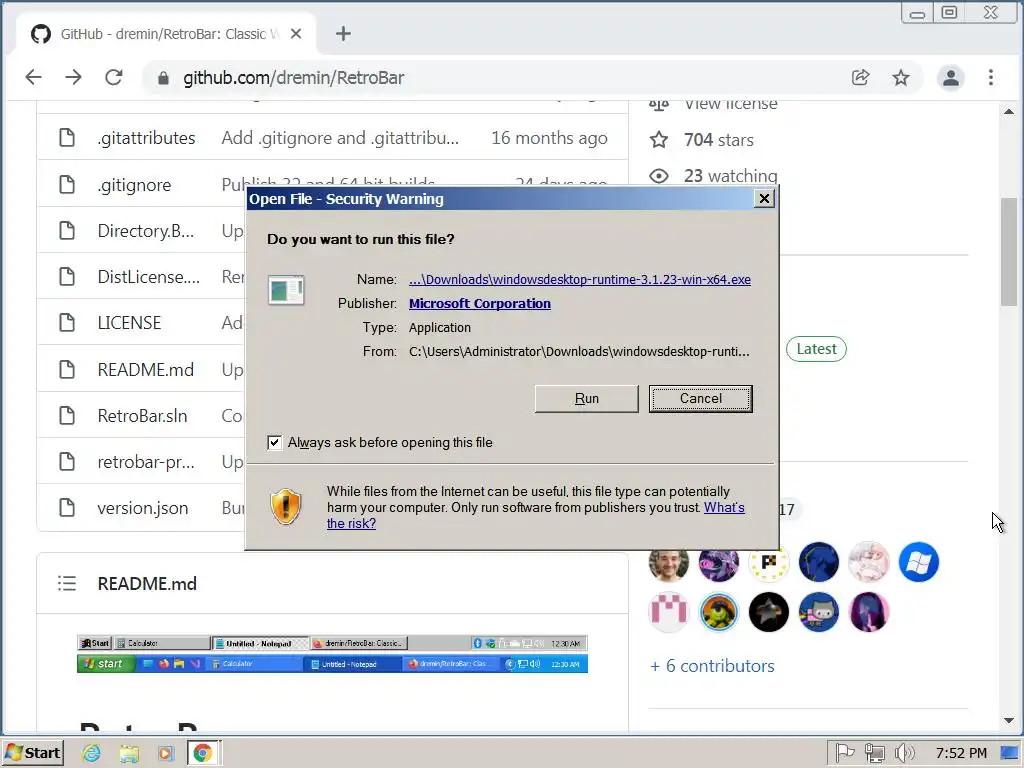Reload the GitHub page

(x=114, y=78)
